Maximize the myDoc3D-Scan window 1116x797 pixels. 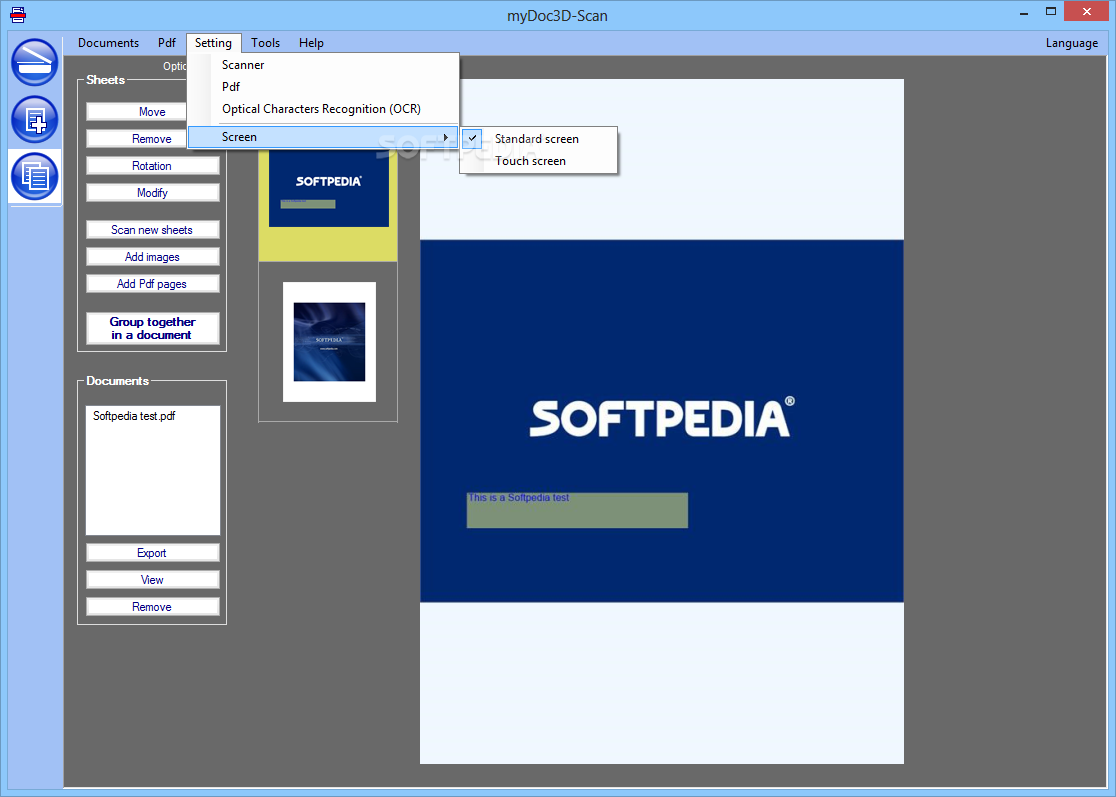[x=1051, y=12]
